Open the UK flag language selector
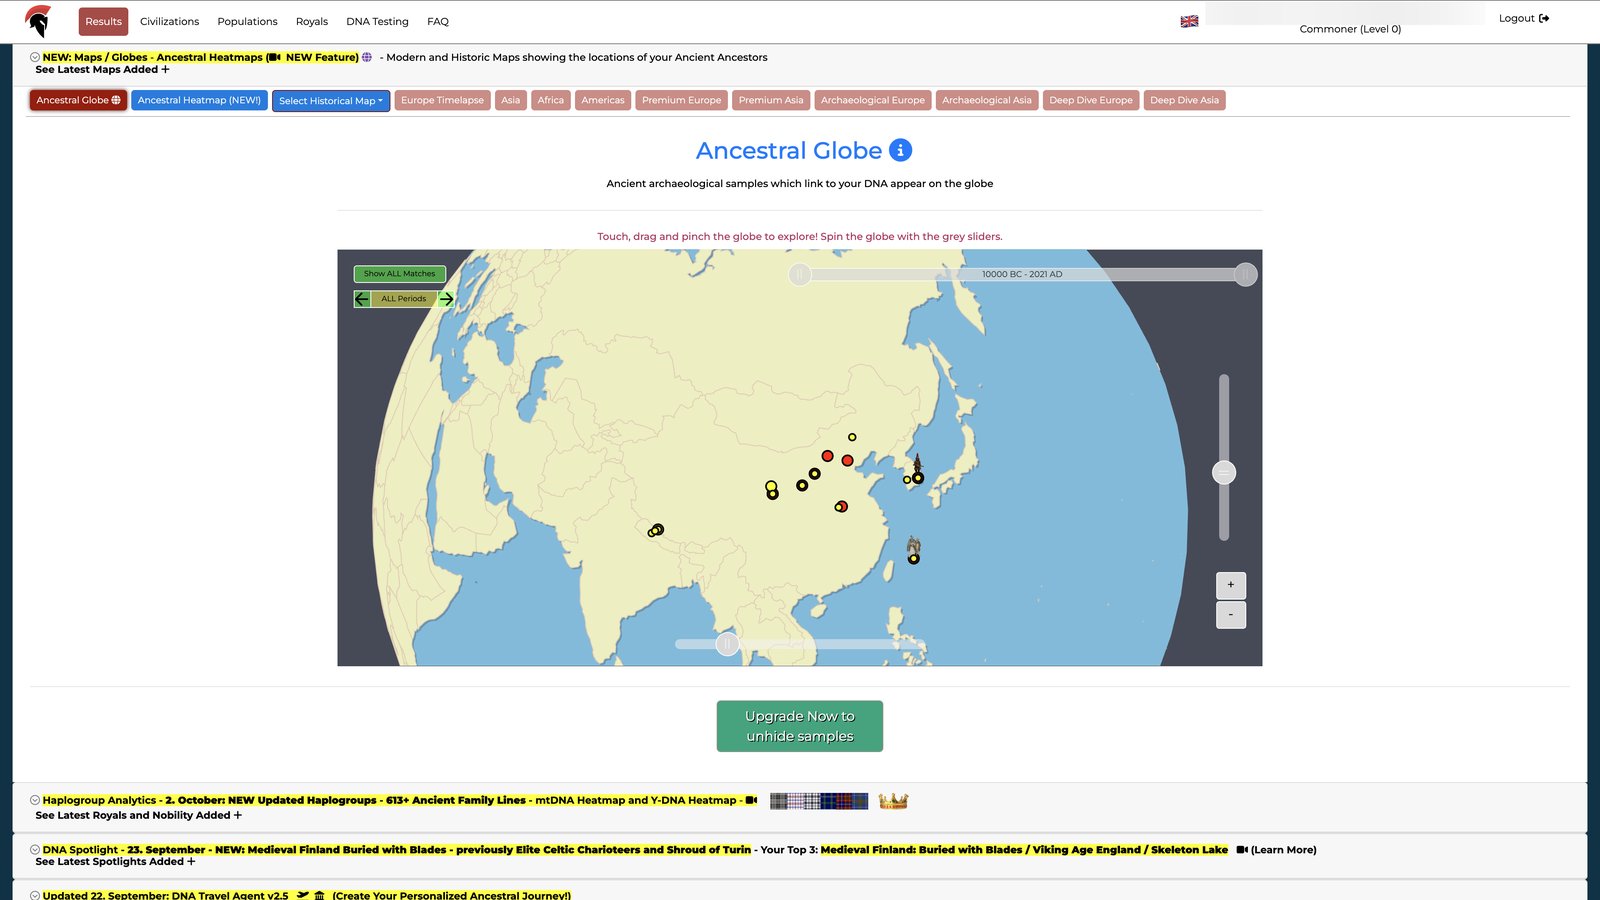The width and height of the screenshot is (1600, 900). click(1189, 21)
